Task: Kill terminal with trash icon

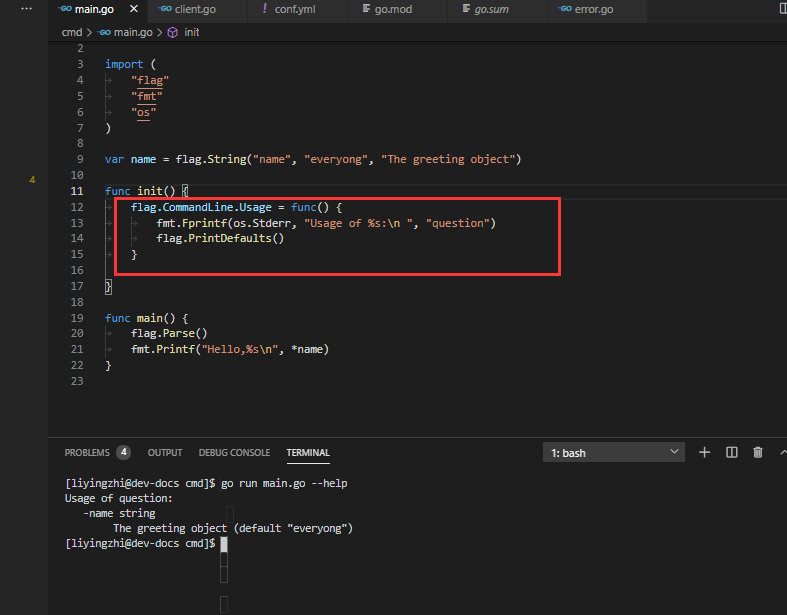Action: pyautogui.click(x=758, y=452)
